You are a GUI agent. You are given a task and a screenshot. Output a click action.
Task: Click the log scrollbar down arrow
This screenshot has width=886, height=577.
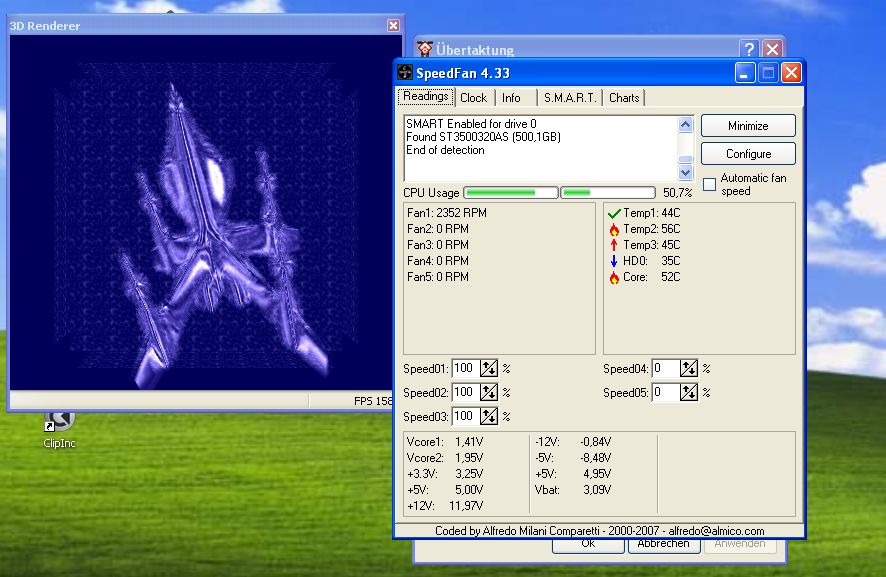pyautogui.click(x=685, y=172)
